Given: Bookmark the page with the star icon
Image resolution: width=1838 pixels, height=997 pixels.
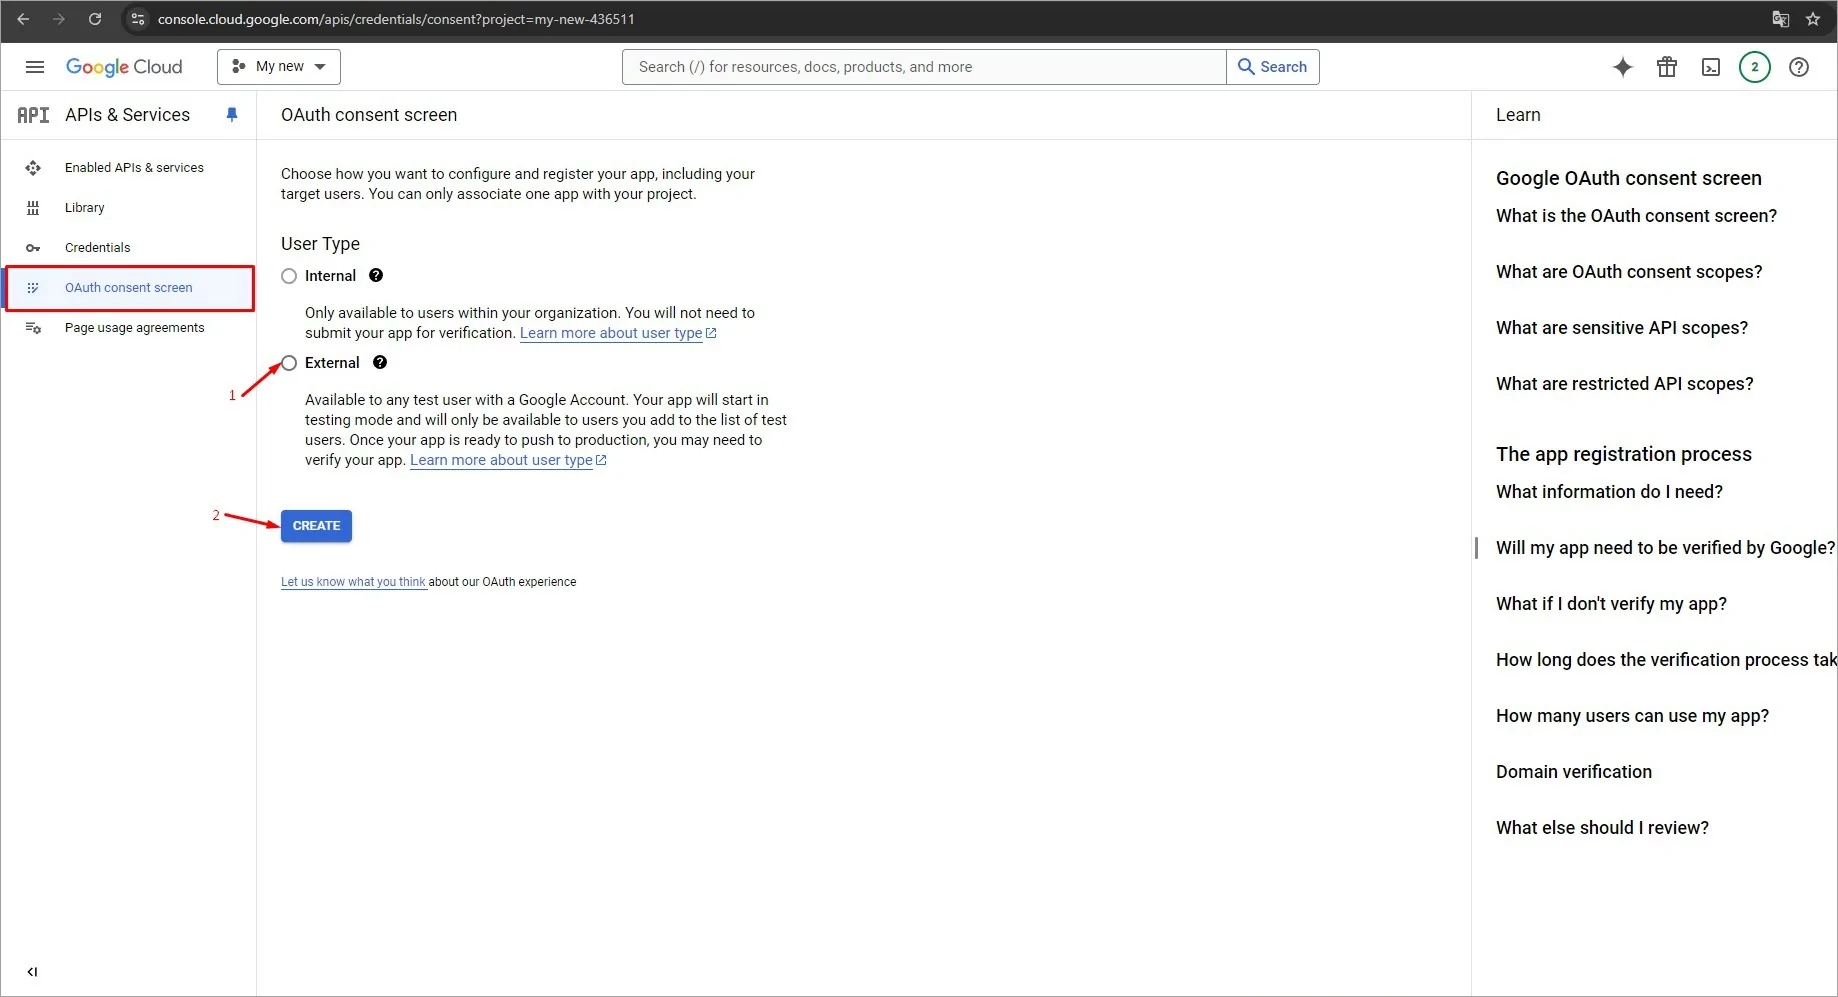Looking at the screenshot, I should point(1814,19).
